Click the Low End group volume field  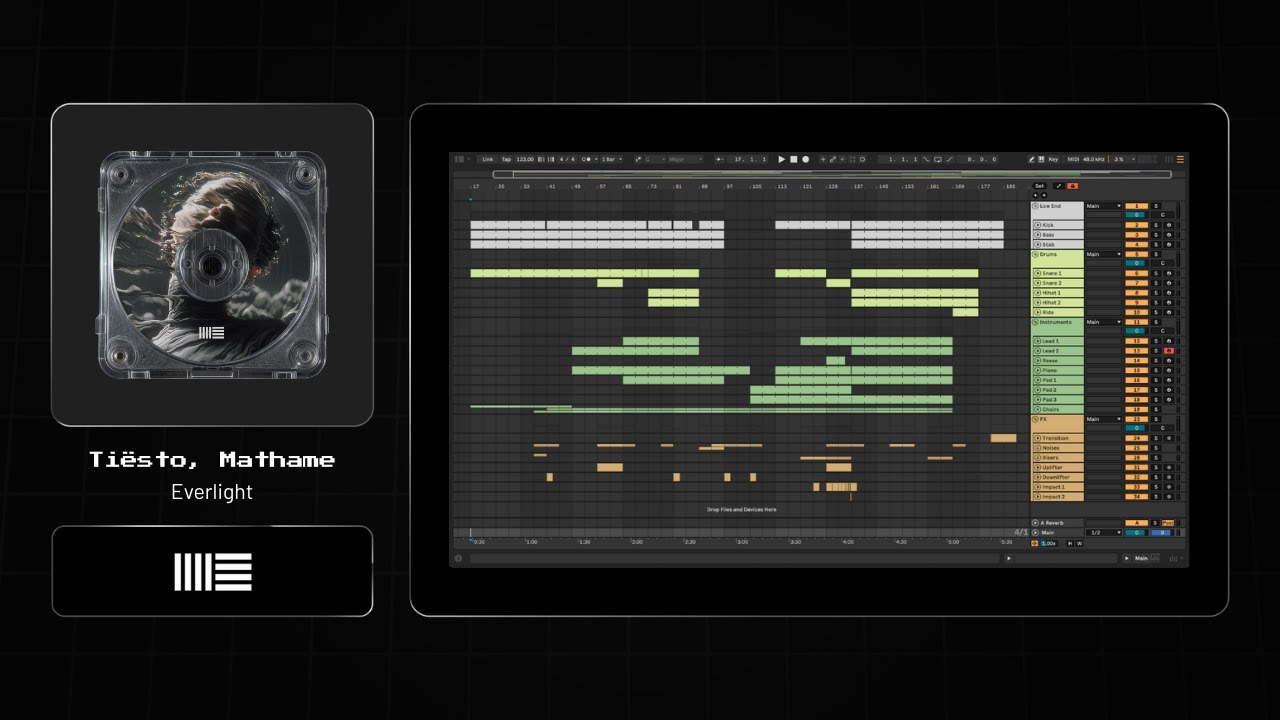1136,215
